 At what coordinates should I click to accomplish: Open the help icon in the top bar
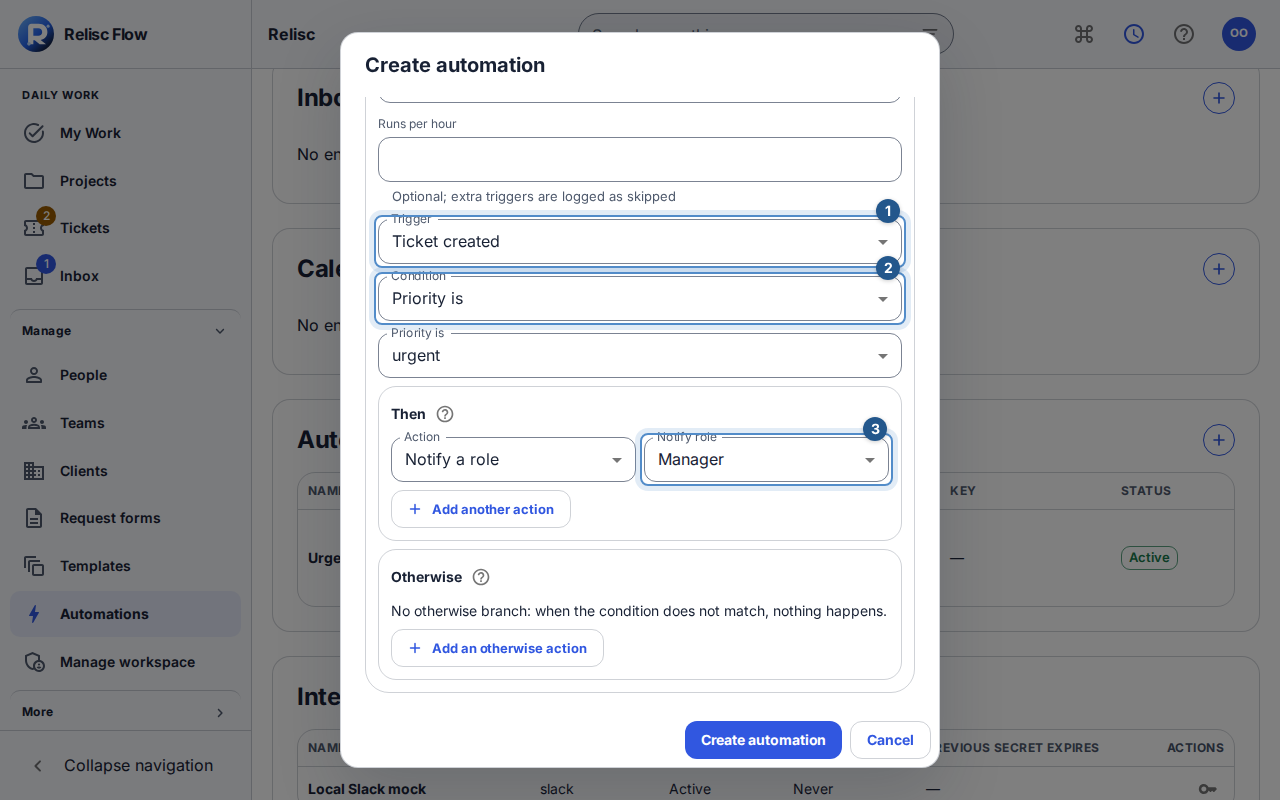(x=1184, y=34)
